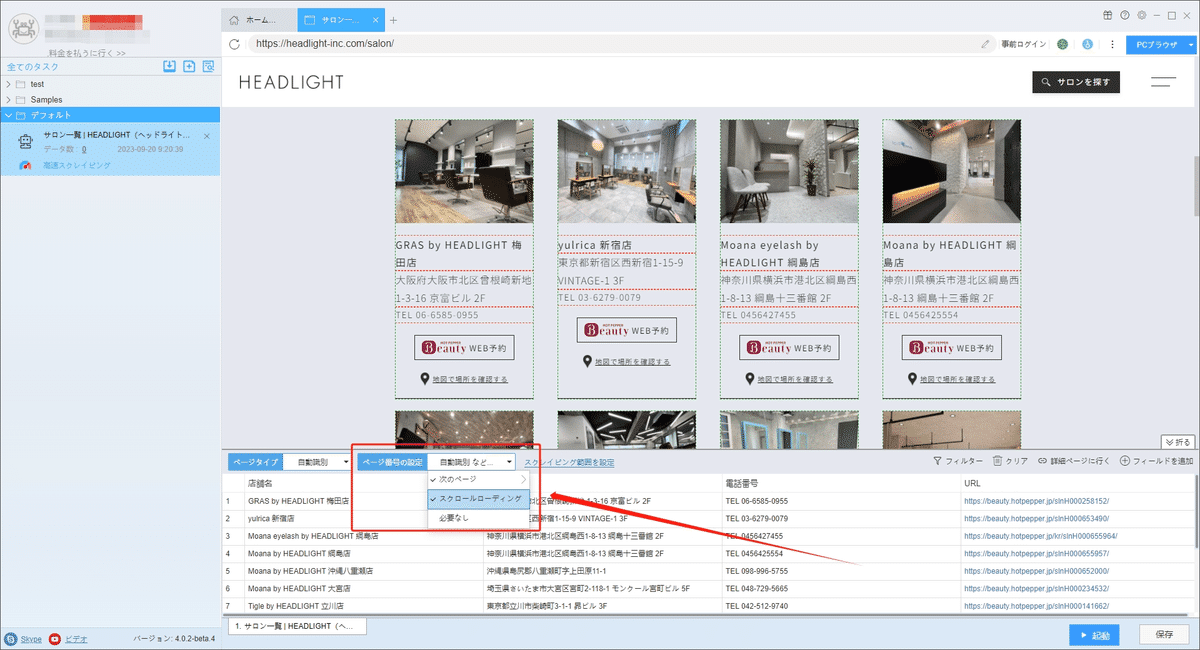Screen dimensions: 1200x650
Task: Click cell TEL 06-6585-0955
Action: (757, 501)
